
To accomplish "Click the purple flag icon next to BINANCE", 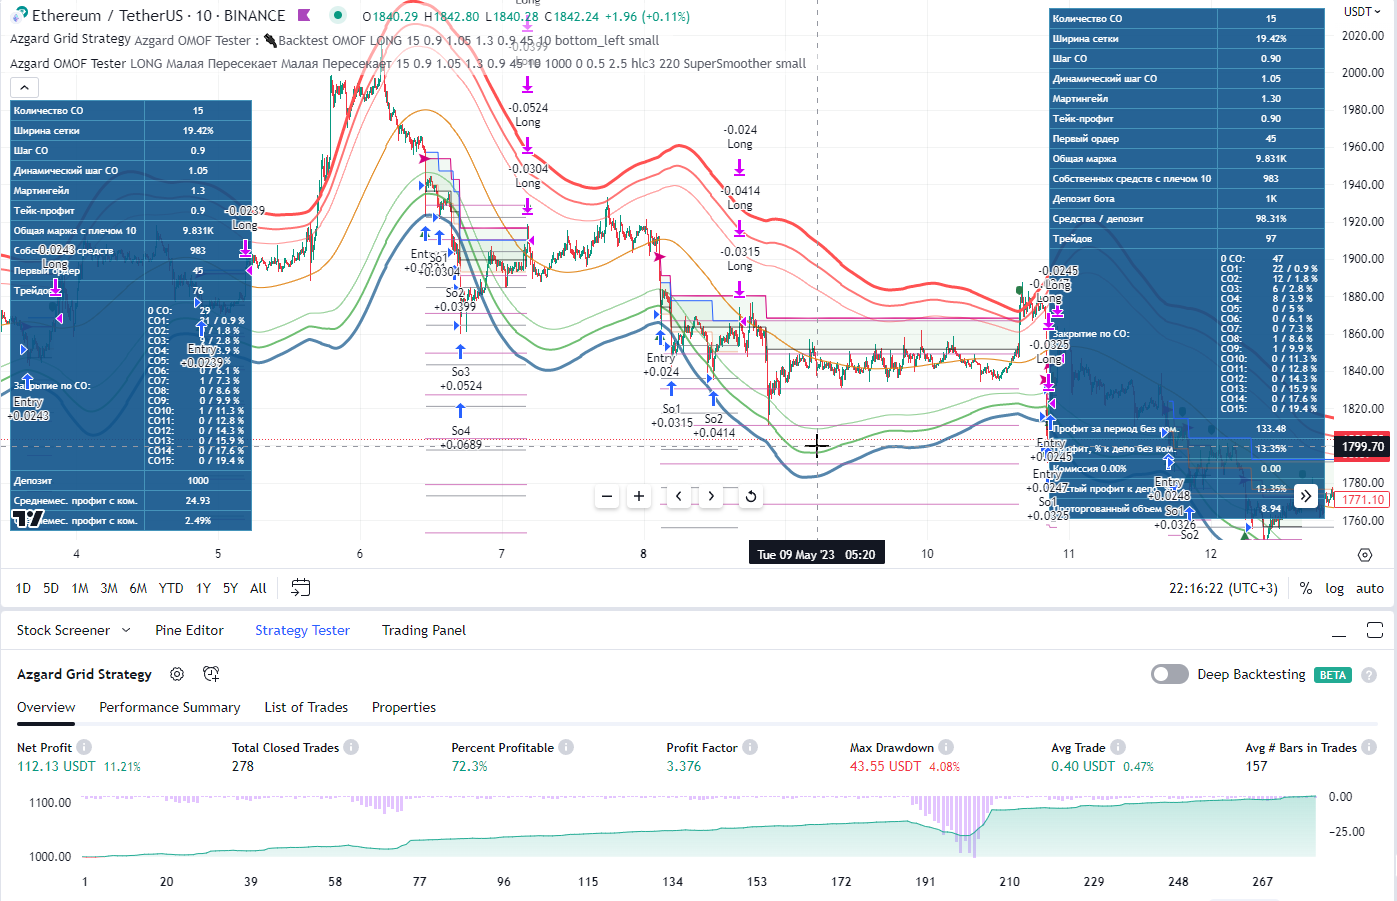I will (x=304, y=15).
